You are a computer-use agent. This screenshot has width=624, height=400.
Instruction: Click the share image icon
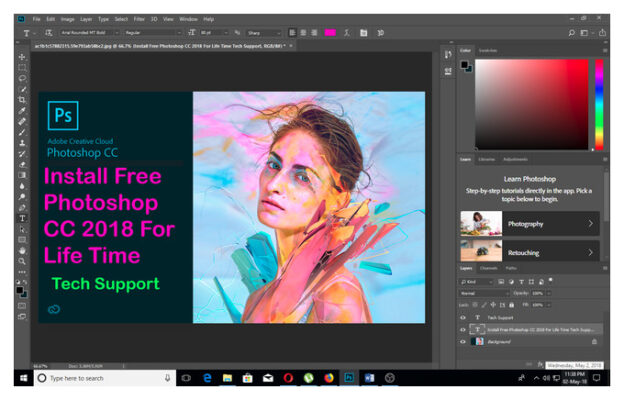pyautogui.click(x=603, y=33)
